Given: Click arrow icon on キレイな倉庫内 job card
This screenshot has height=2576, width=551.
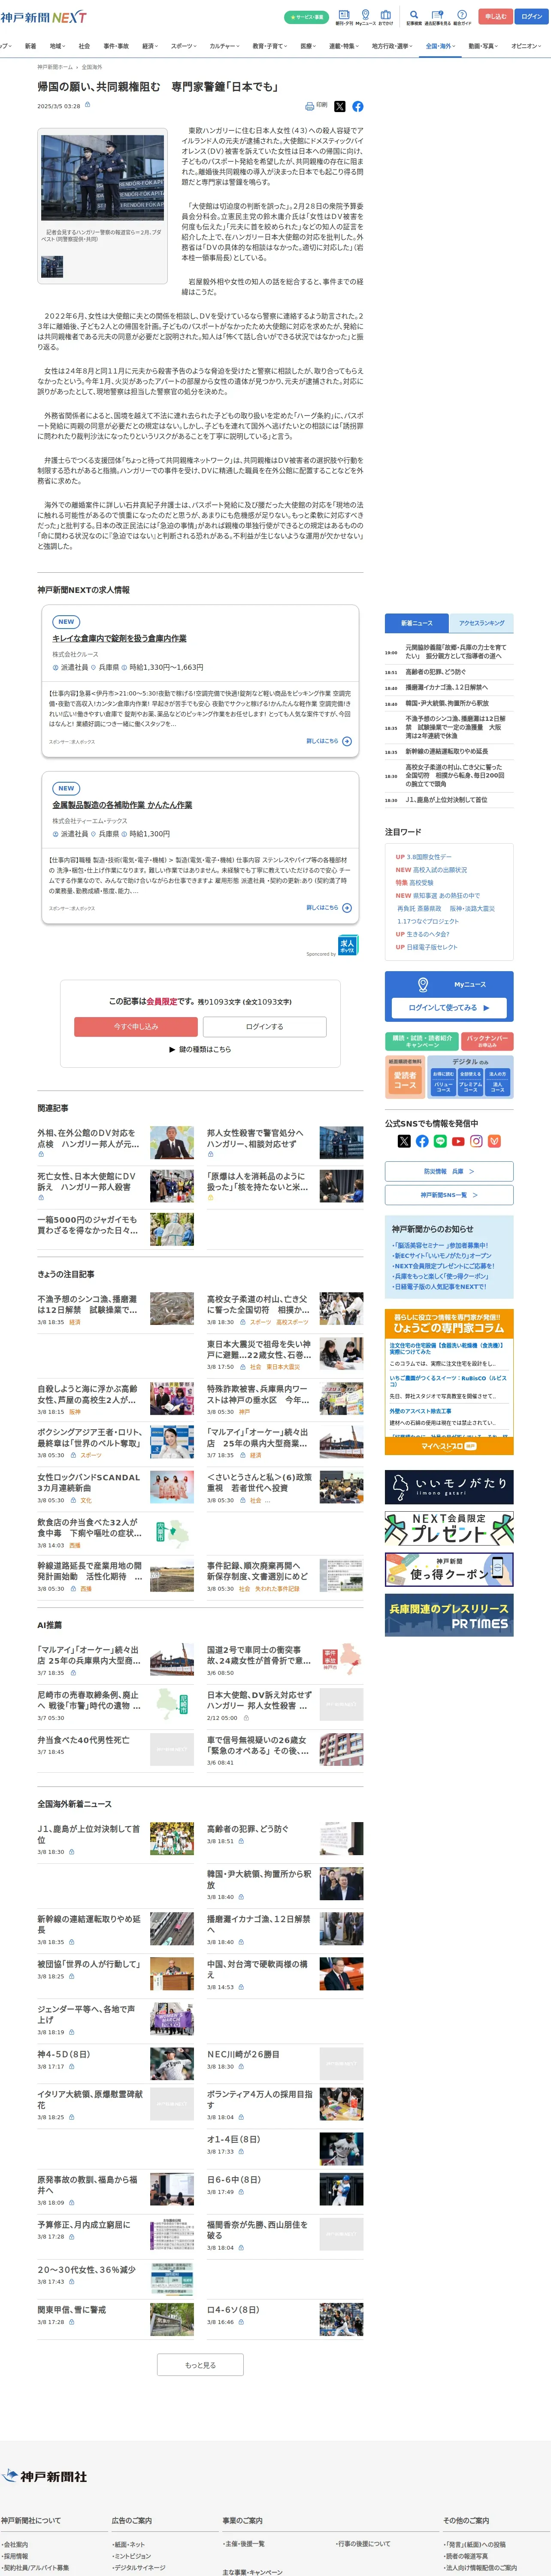Looking at the screenshot, I should (347, 741).
